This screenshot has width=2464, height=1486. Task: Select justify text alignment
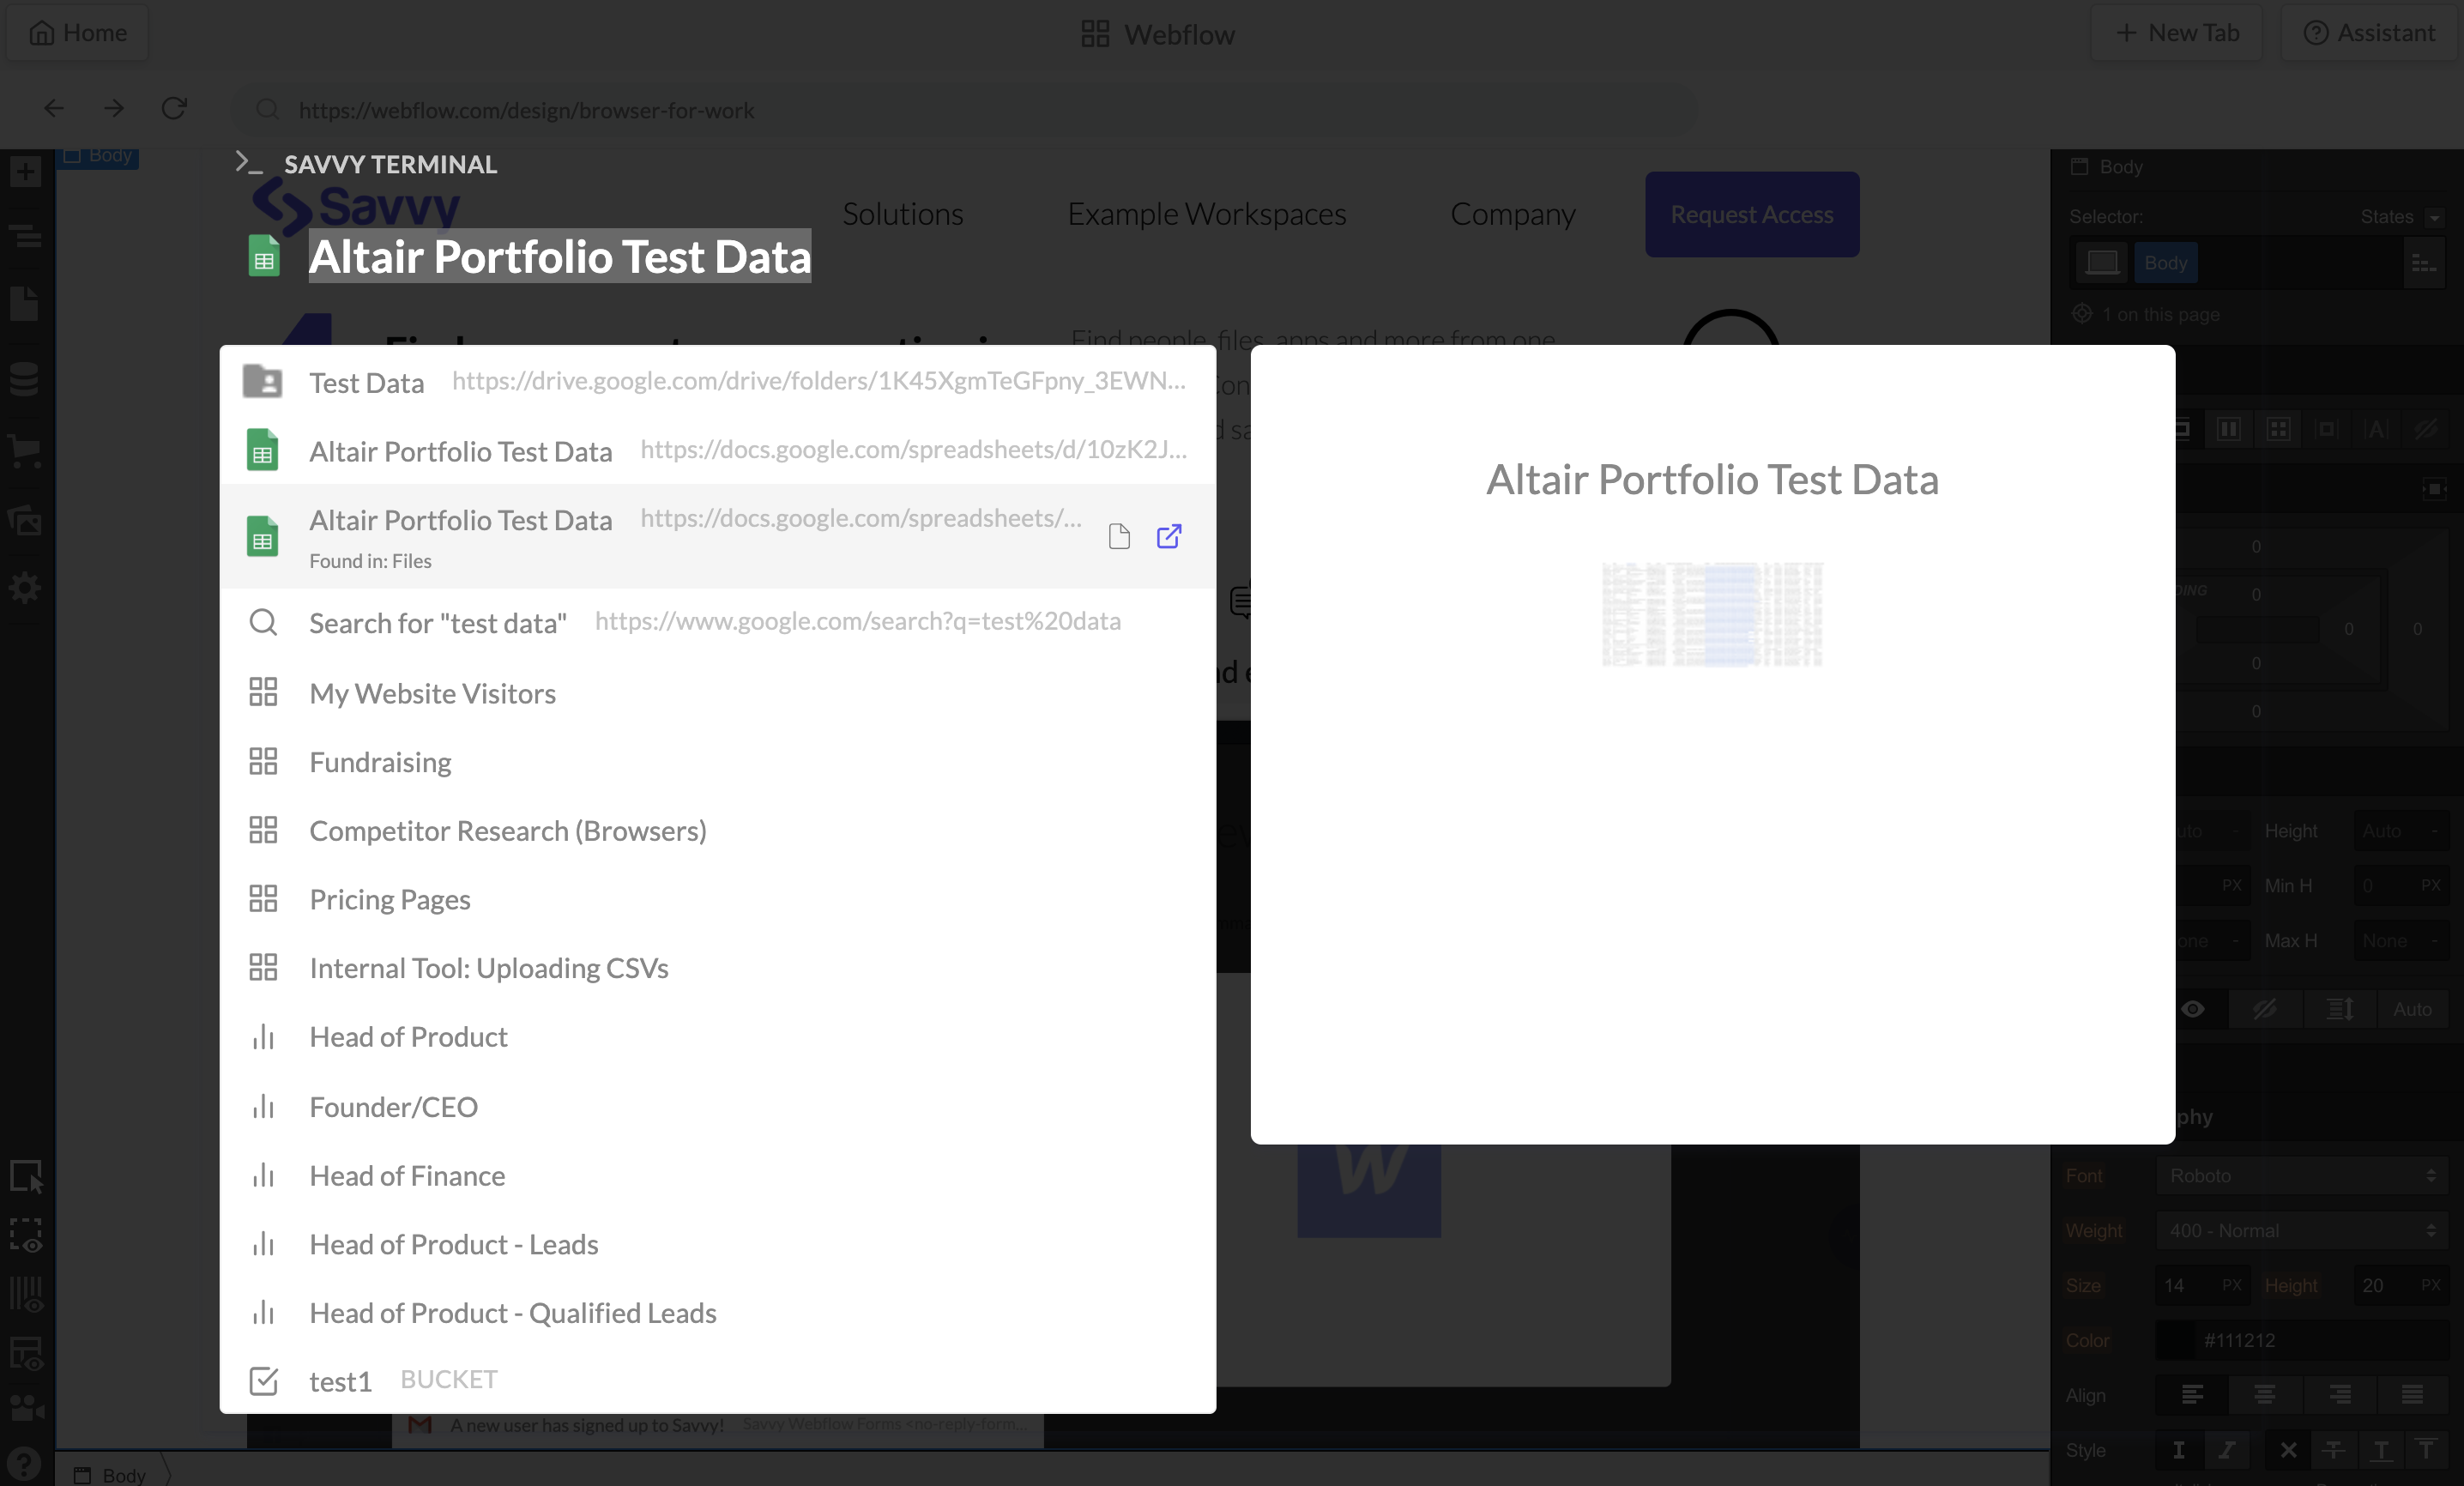(x=2412, y=1395)
